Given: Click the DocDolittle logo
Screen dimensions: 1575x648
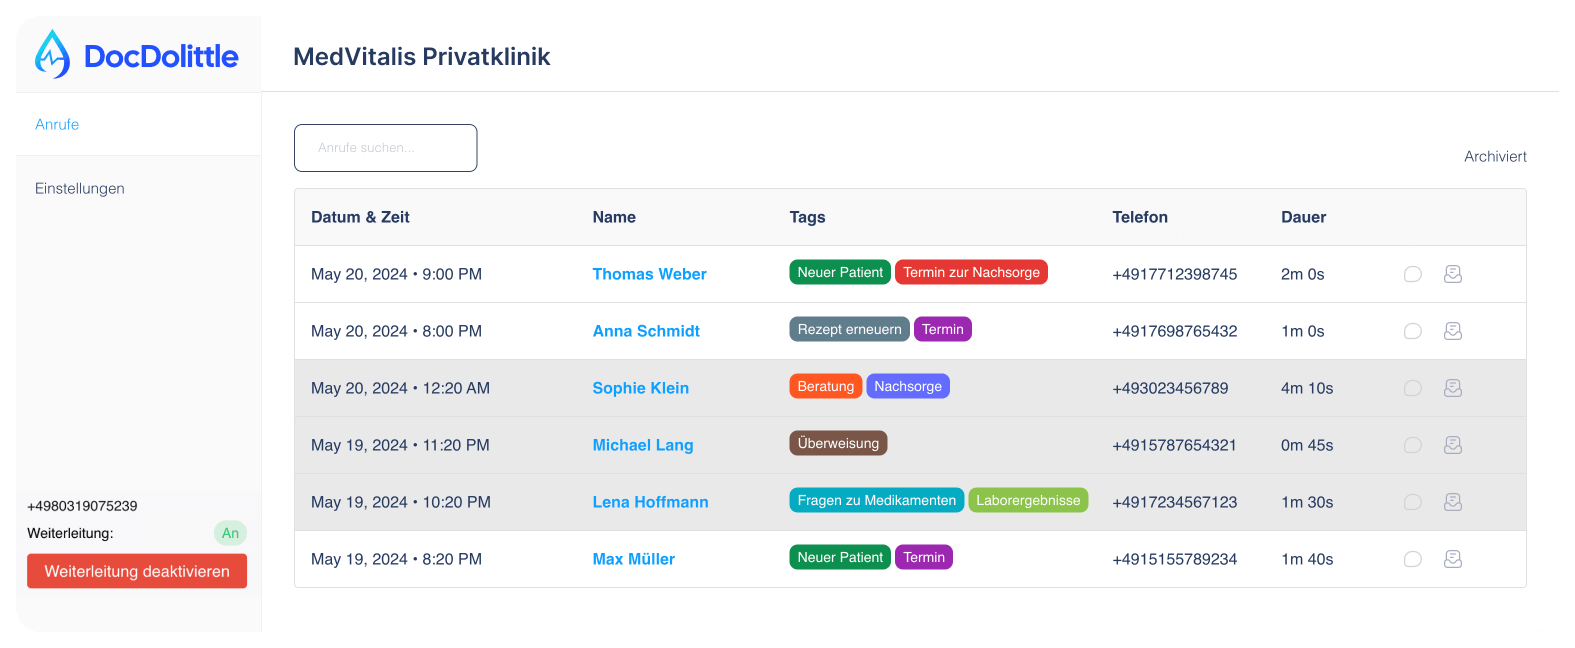Looking at the screenshot, I should (137, 55).
